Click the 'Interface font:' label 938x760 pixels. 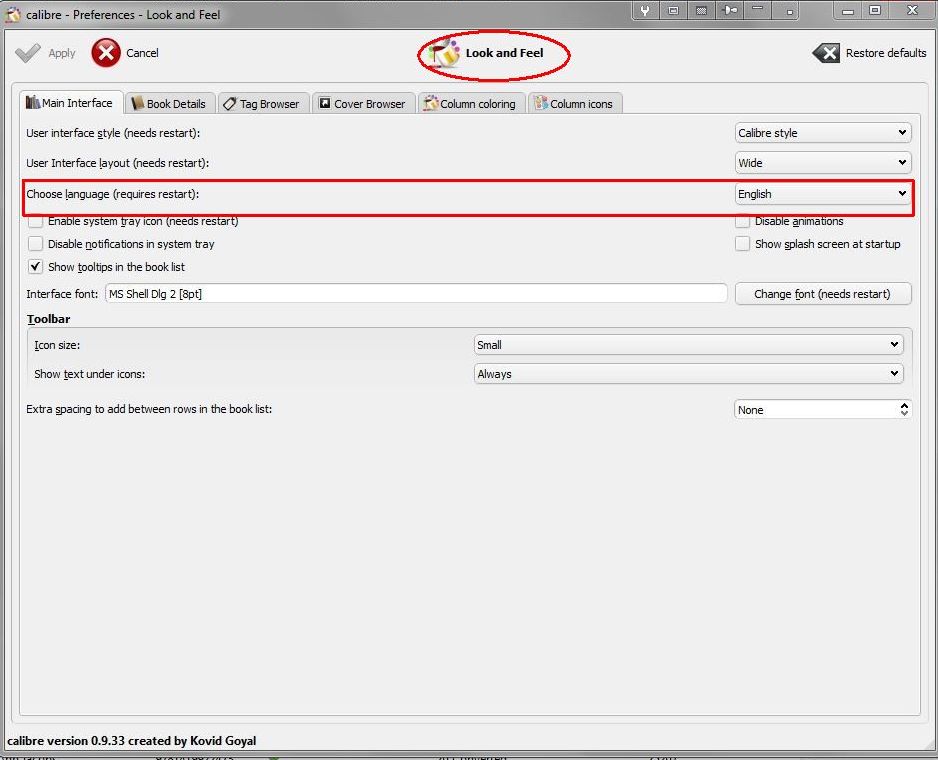click(x=62, y=294)
